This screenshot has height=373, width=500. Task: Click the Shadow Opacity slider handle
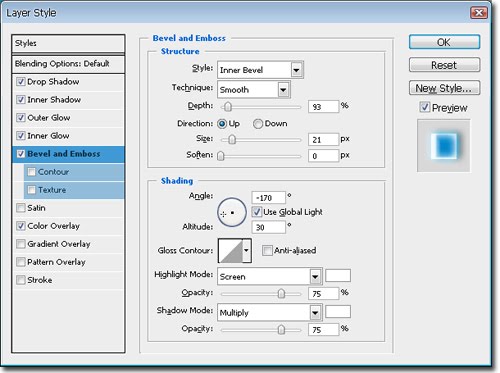[281, 330]
